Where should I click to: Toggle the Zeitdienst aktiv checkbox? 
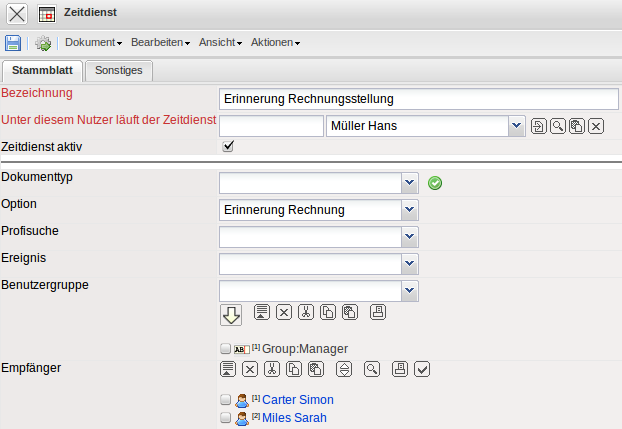(228, 146)
